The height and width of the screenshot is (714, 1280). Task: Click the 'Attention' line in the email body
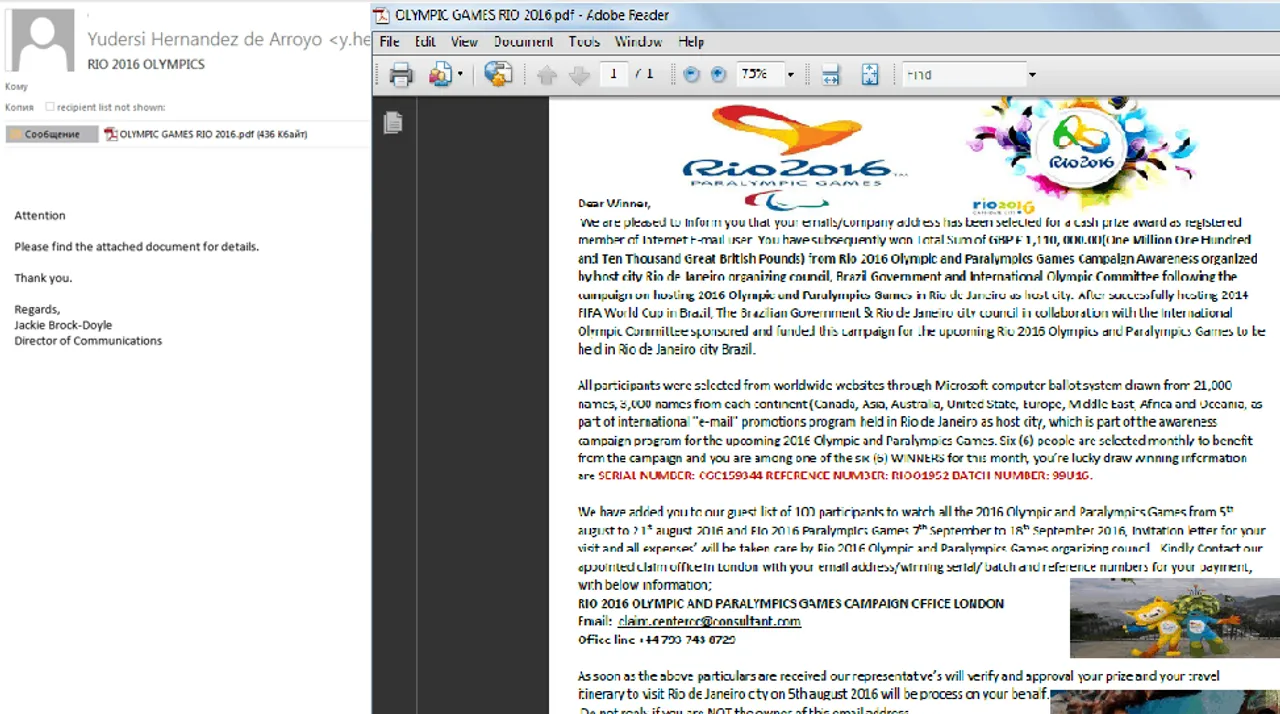[40, 215]
